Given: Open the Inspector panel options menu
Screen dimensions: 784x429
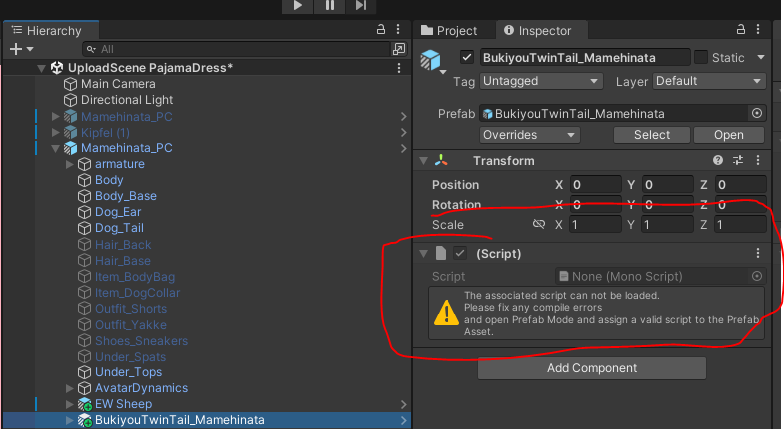Looking at the screenshot, I should 758,30.
